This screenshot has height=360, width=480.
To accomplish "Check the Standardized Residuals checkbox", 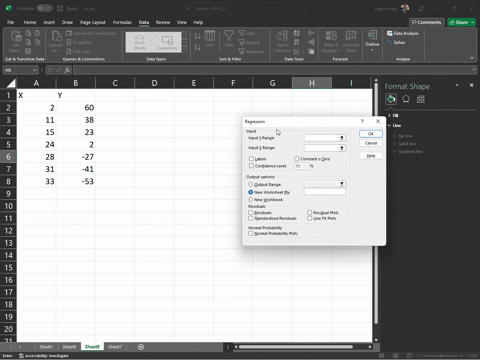I will coord(251,218).
